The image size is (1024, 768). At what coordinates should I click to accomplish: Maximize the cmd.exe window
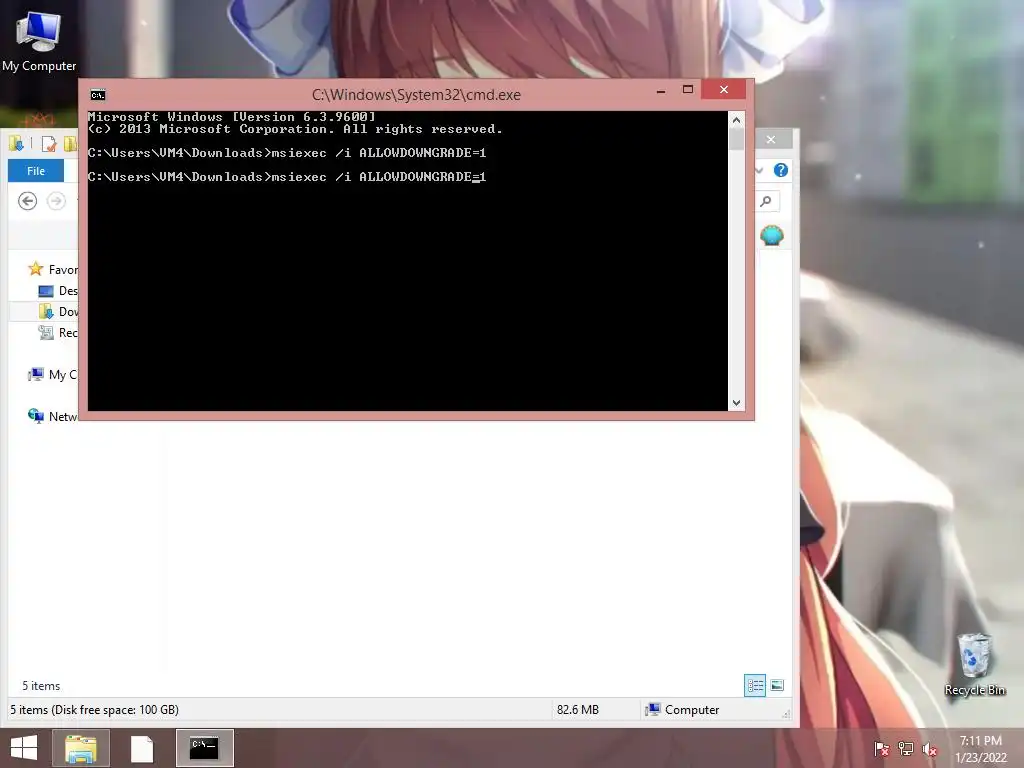click(688, 89)
